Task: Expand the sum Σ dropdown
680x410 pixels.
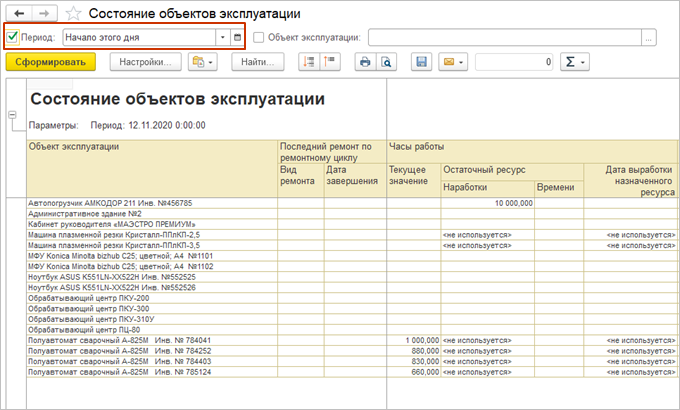Action: click(x=576, y=62)
